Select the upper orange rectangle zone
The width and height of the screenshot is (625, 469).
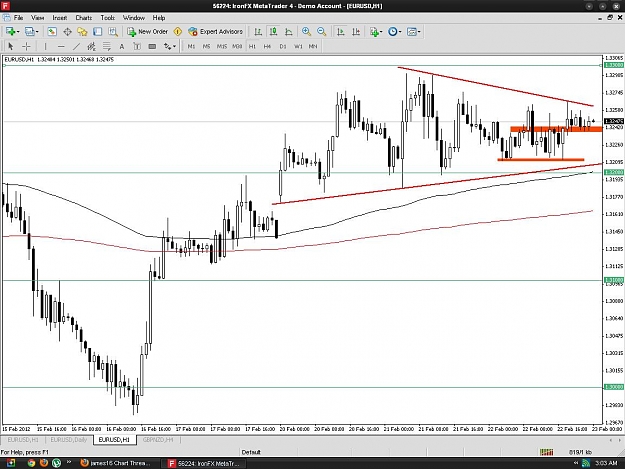click(556, 129)
